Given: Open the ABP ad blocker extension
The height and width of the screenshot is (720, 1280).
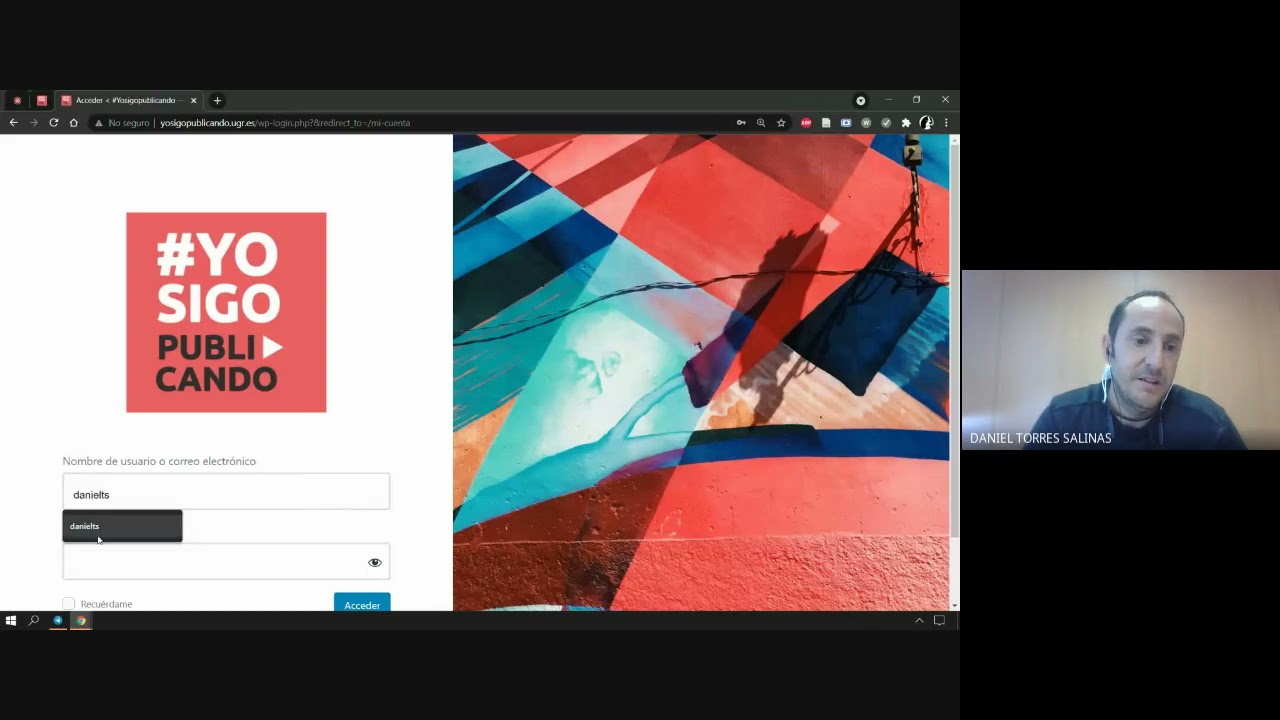Looking at the screenshot, I should (806, 123).
